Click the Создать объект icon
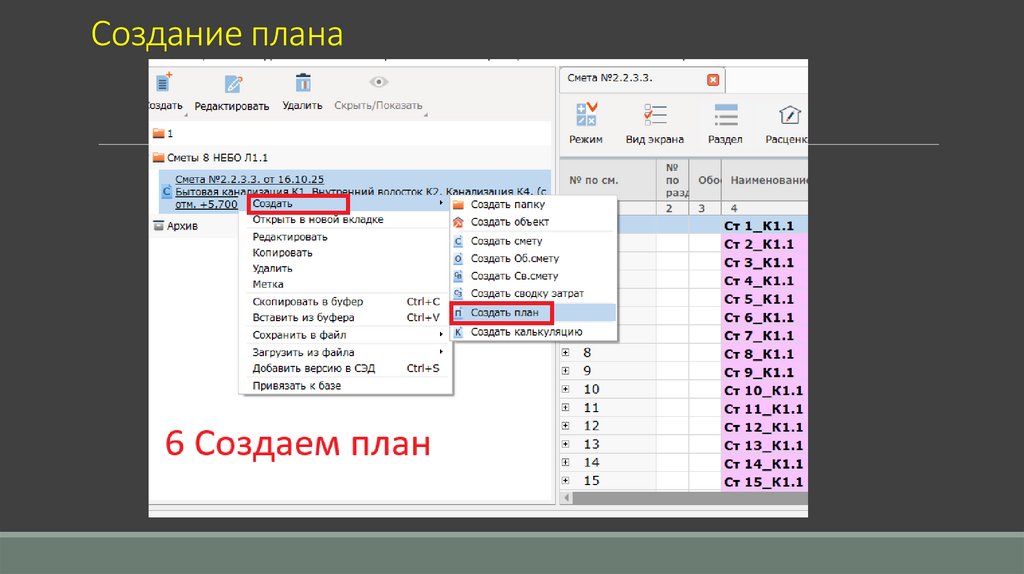This screenshot has height=574, width=1024. coord(458,222)
